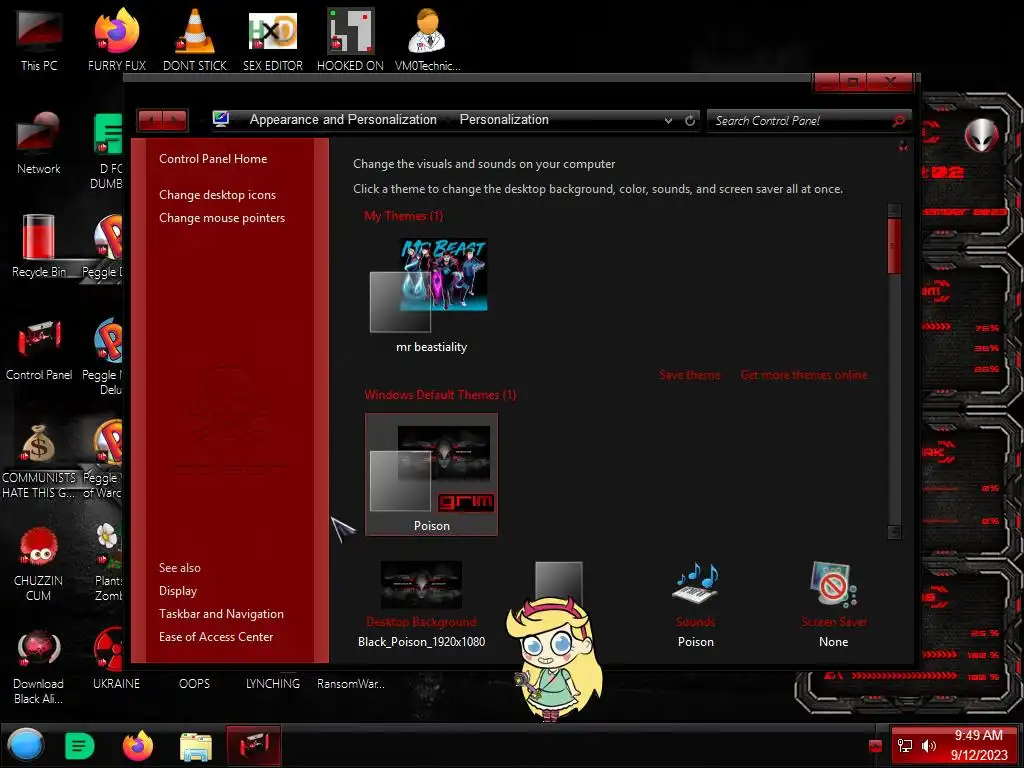Click the Start orb on taskbar
1024x768 pixels.
26,745
